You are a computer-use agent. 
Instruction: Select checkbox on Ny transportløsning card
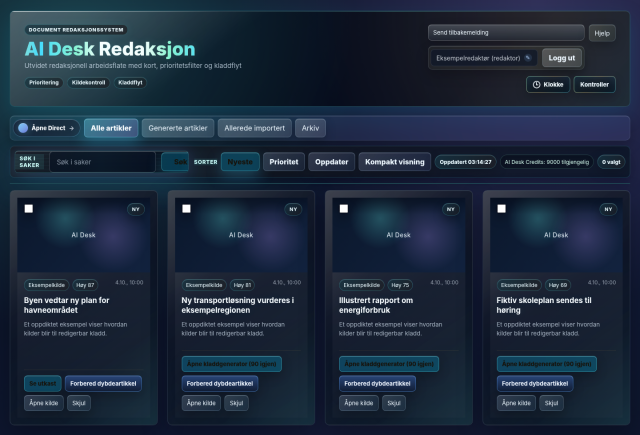tap(186, 209)
